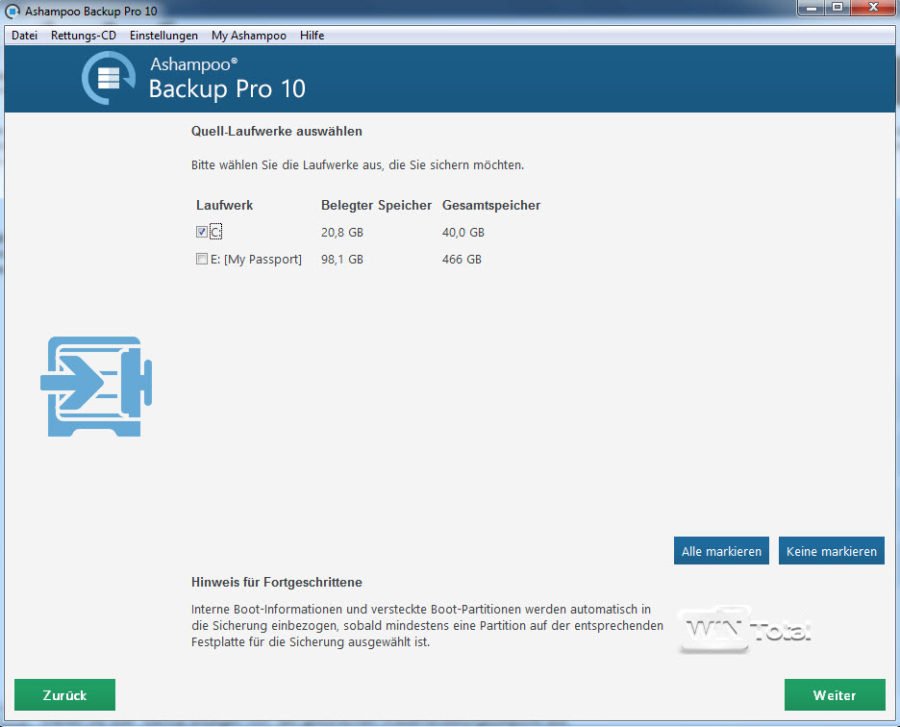The image size is (900, 727).
Task: Select the E: [My Passport] drive row
Action: (x=254, y=259)
